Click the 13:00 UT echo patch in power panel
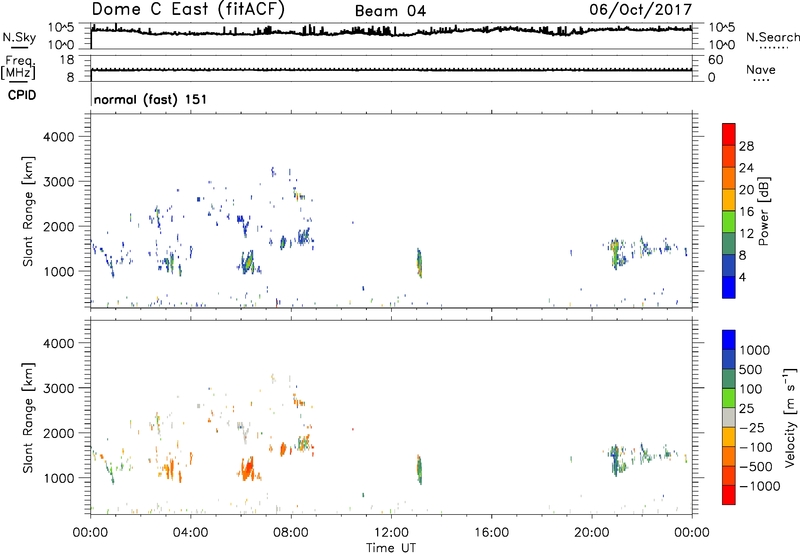 tap(419, 263)
